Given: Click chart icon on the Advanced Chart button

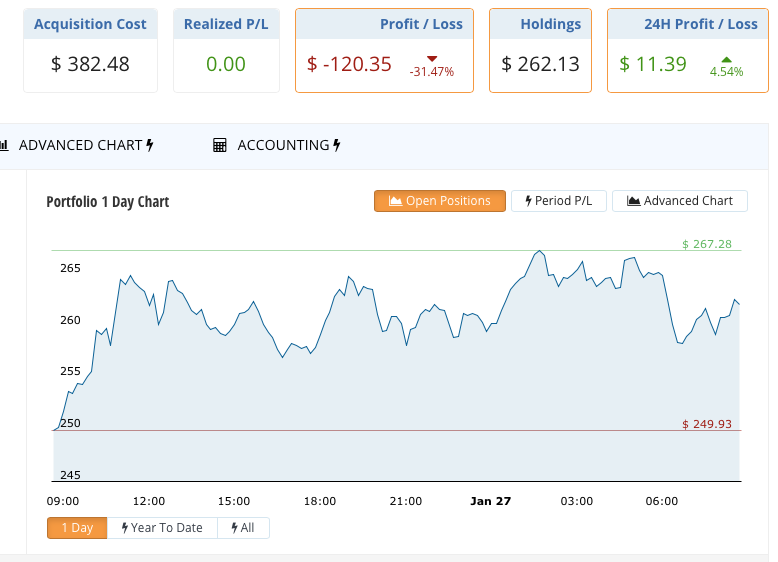Looking at the screenshot, I should (x=633, y=201).
